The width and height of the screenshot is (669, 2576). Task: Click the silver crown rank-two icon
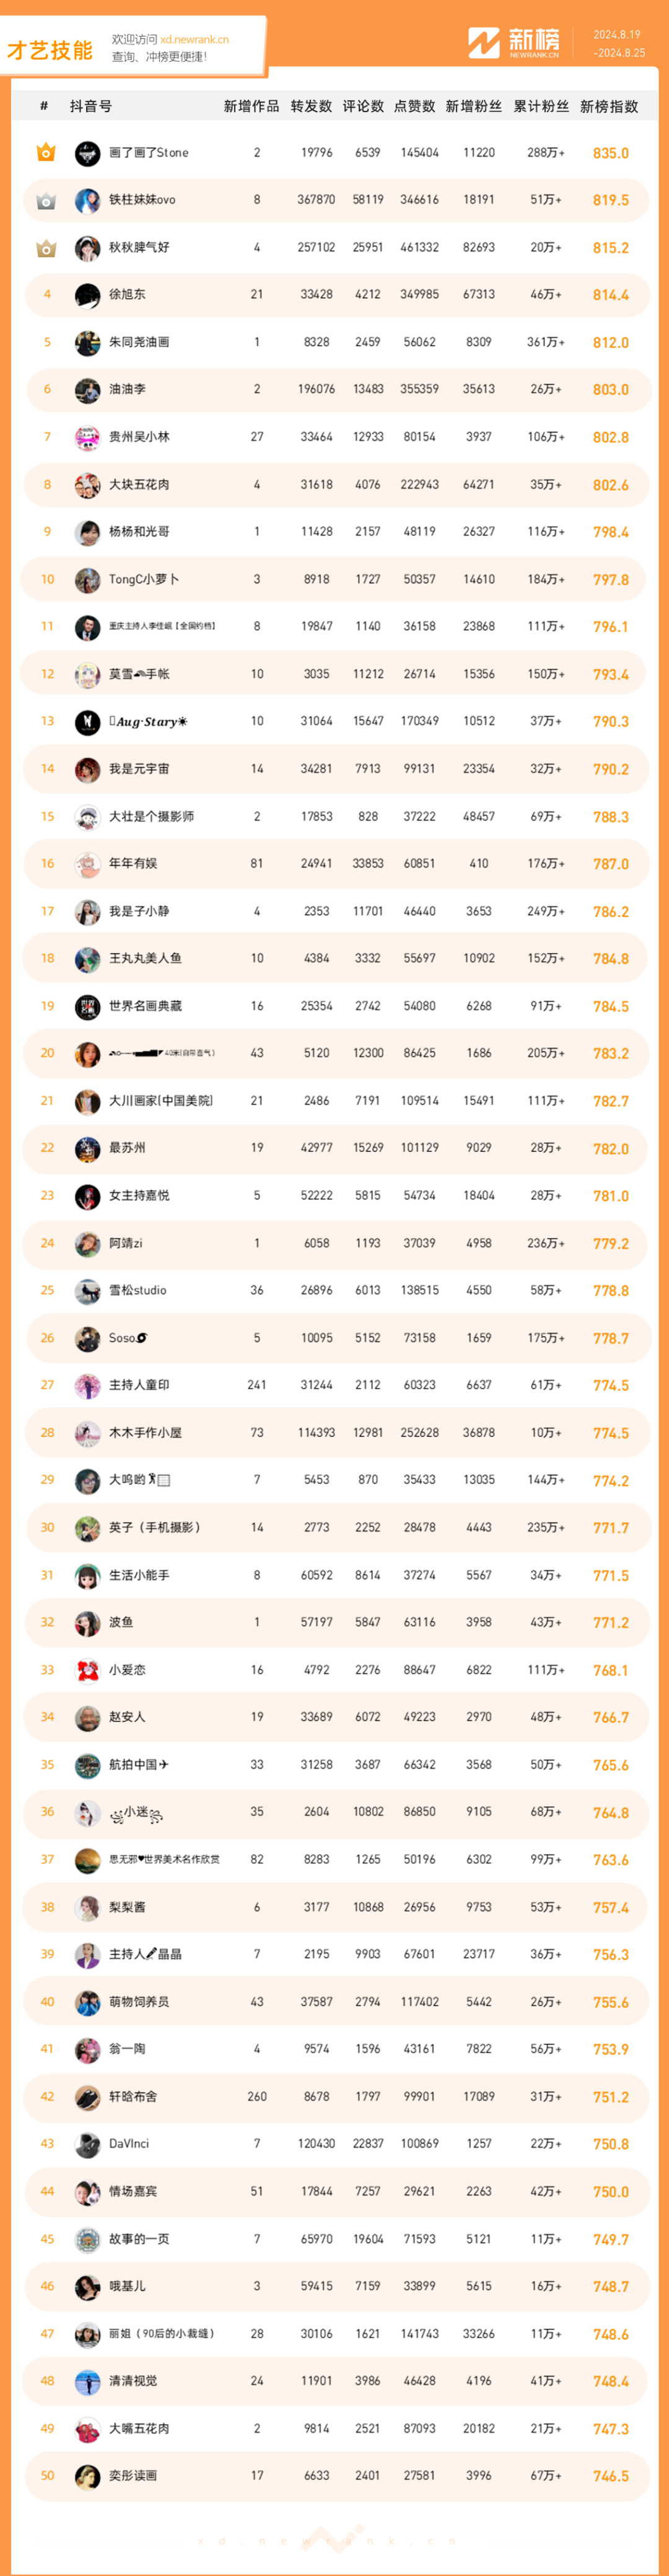46,200
